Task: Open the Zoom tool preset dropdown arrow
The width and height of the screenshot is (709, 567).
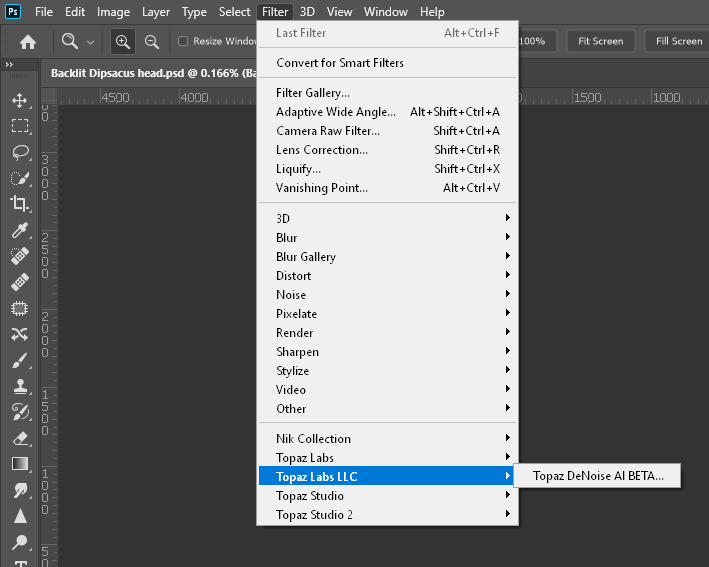Action: [x=90, y=42]
